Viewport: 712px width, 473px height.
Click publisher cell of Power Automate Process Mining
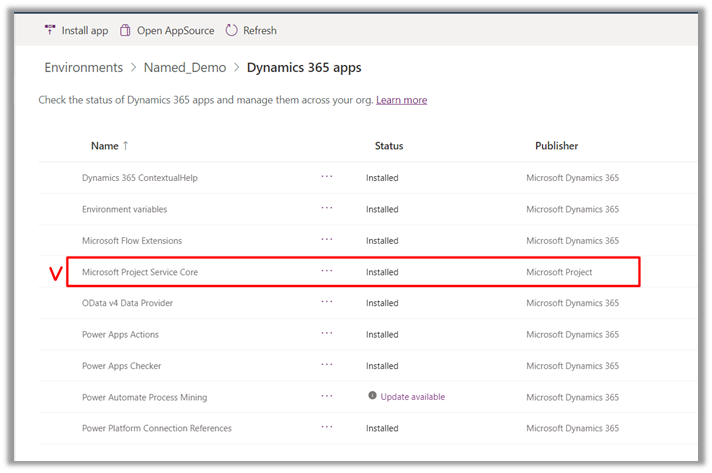[x=572, y=397]
